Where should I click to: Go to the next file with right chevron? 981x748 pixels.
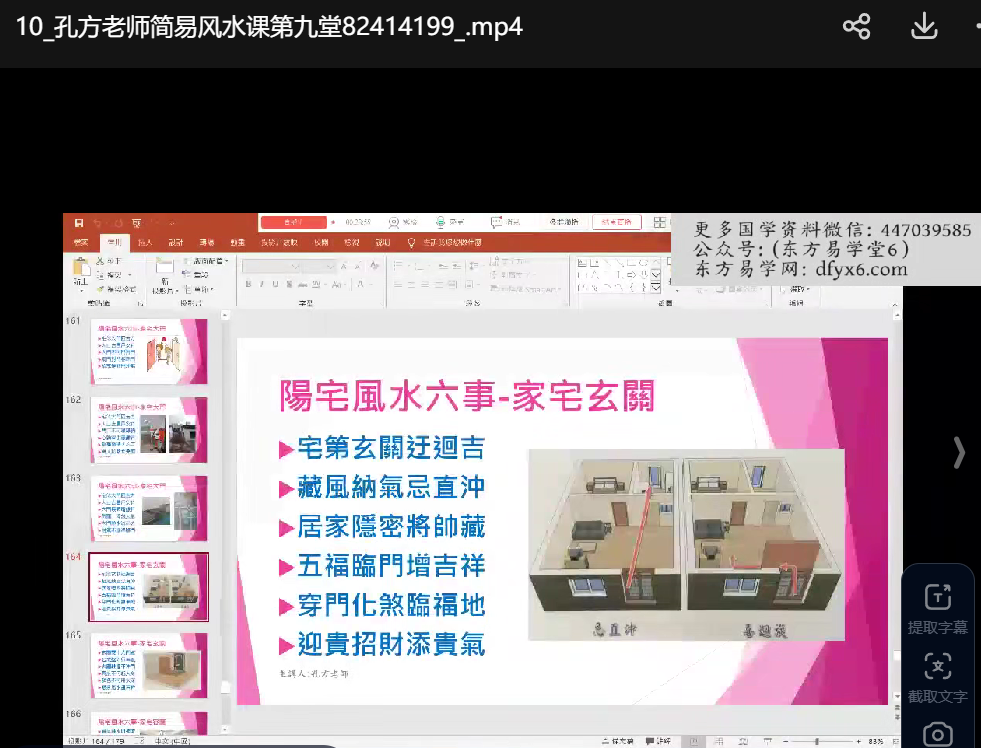pyautogui.click(x=959, y=452)
